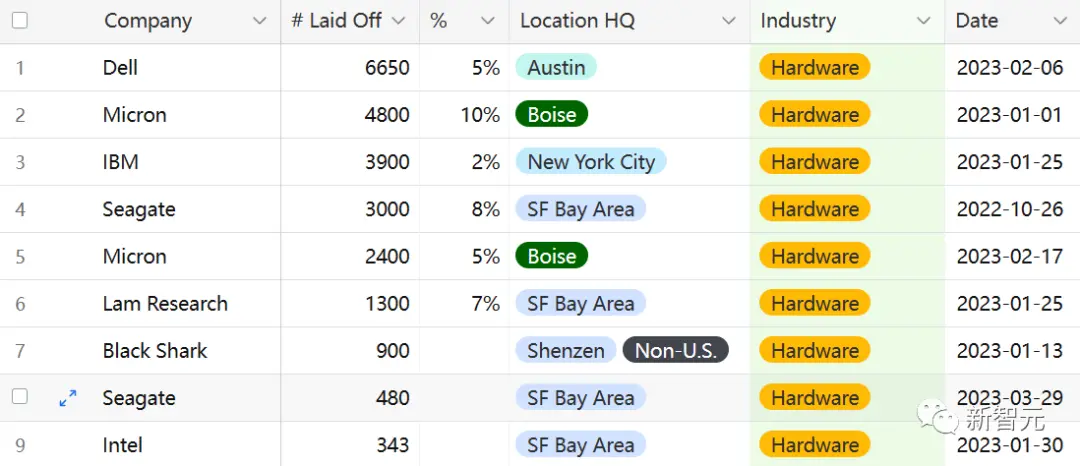Open the Date column dropdown arrow

pyautogui.click(x=1060, y=21)
